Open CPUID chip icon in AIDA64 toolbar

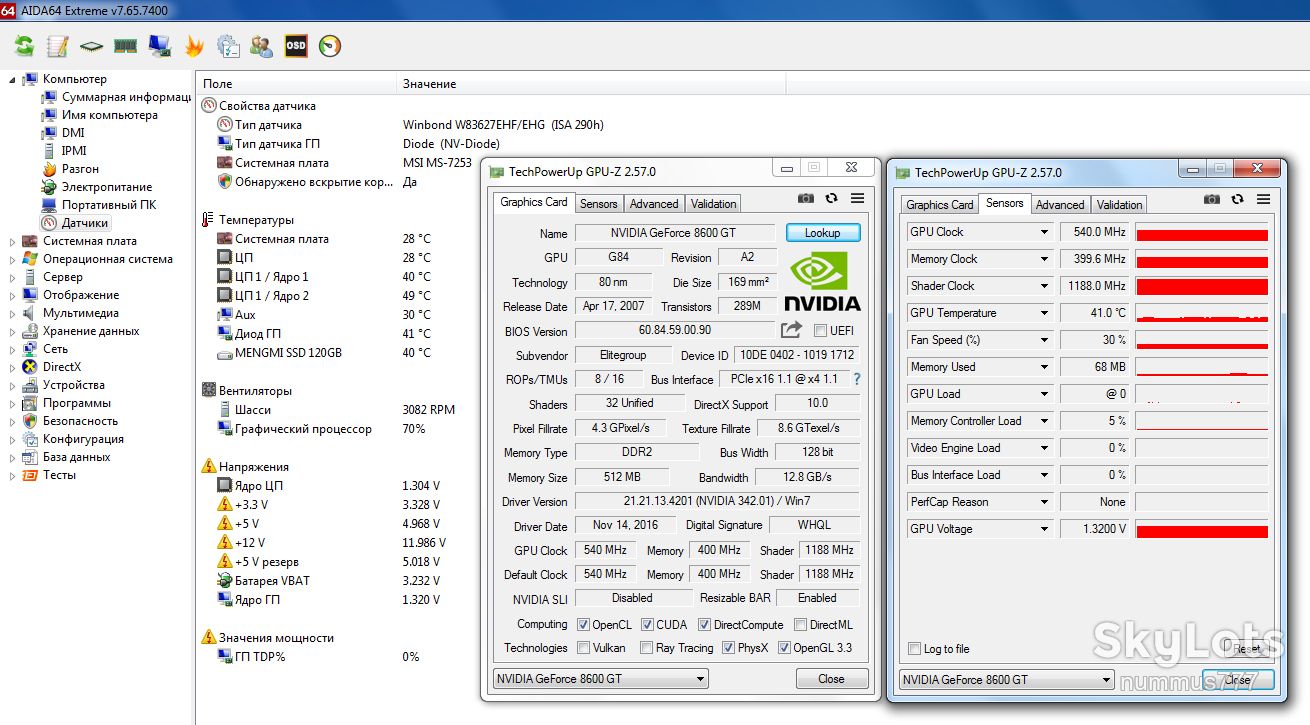(92, 46)
